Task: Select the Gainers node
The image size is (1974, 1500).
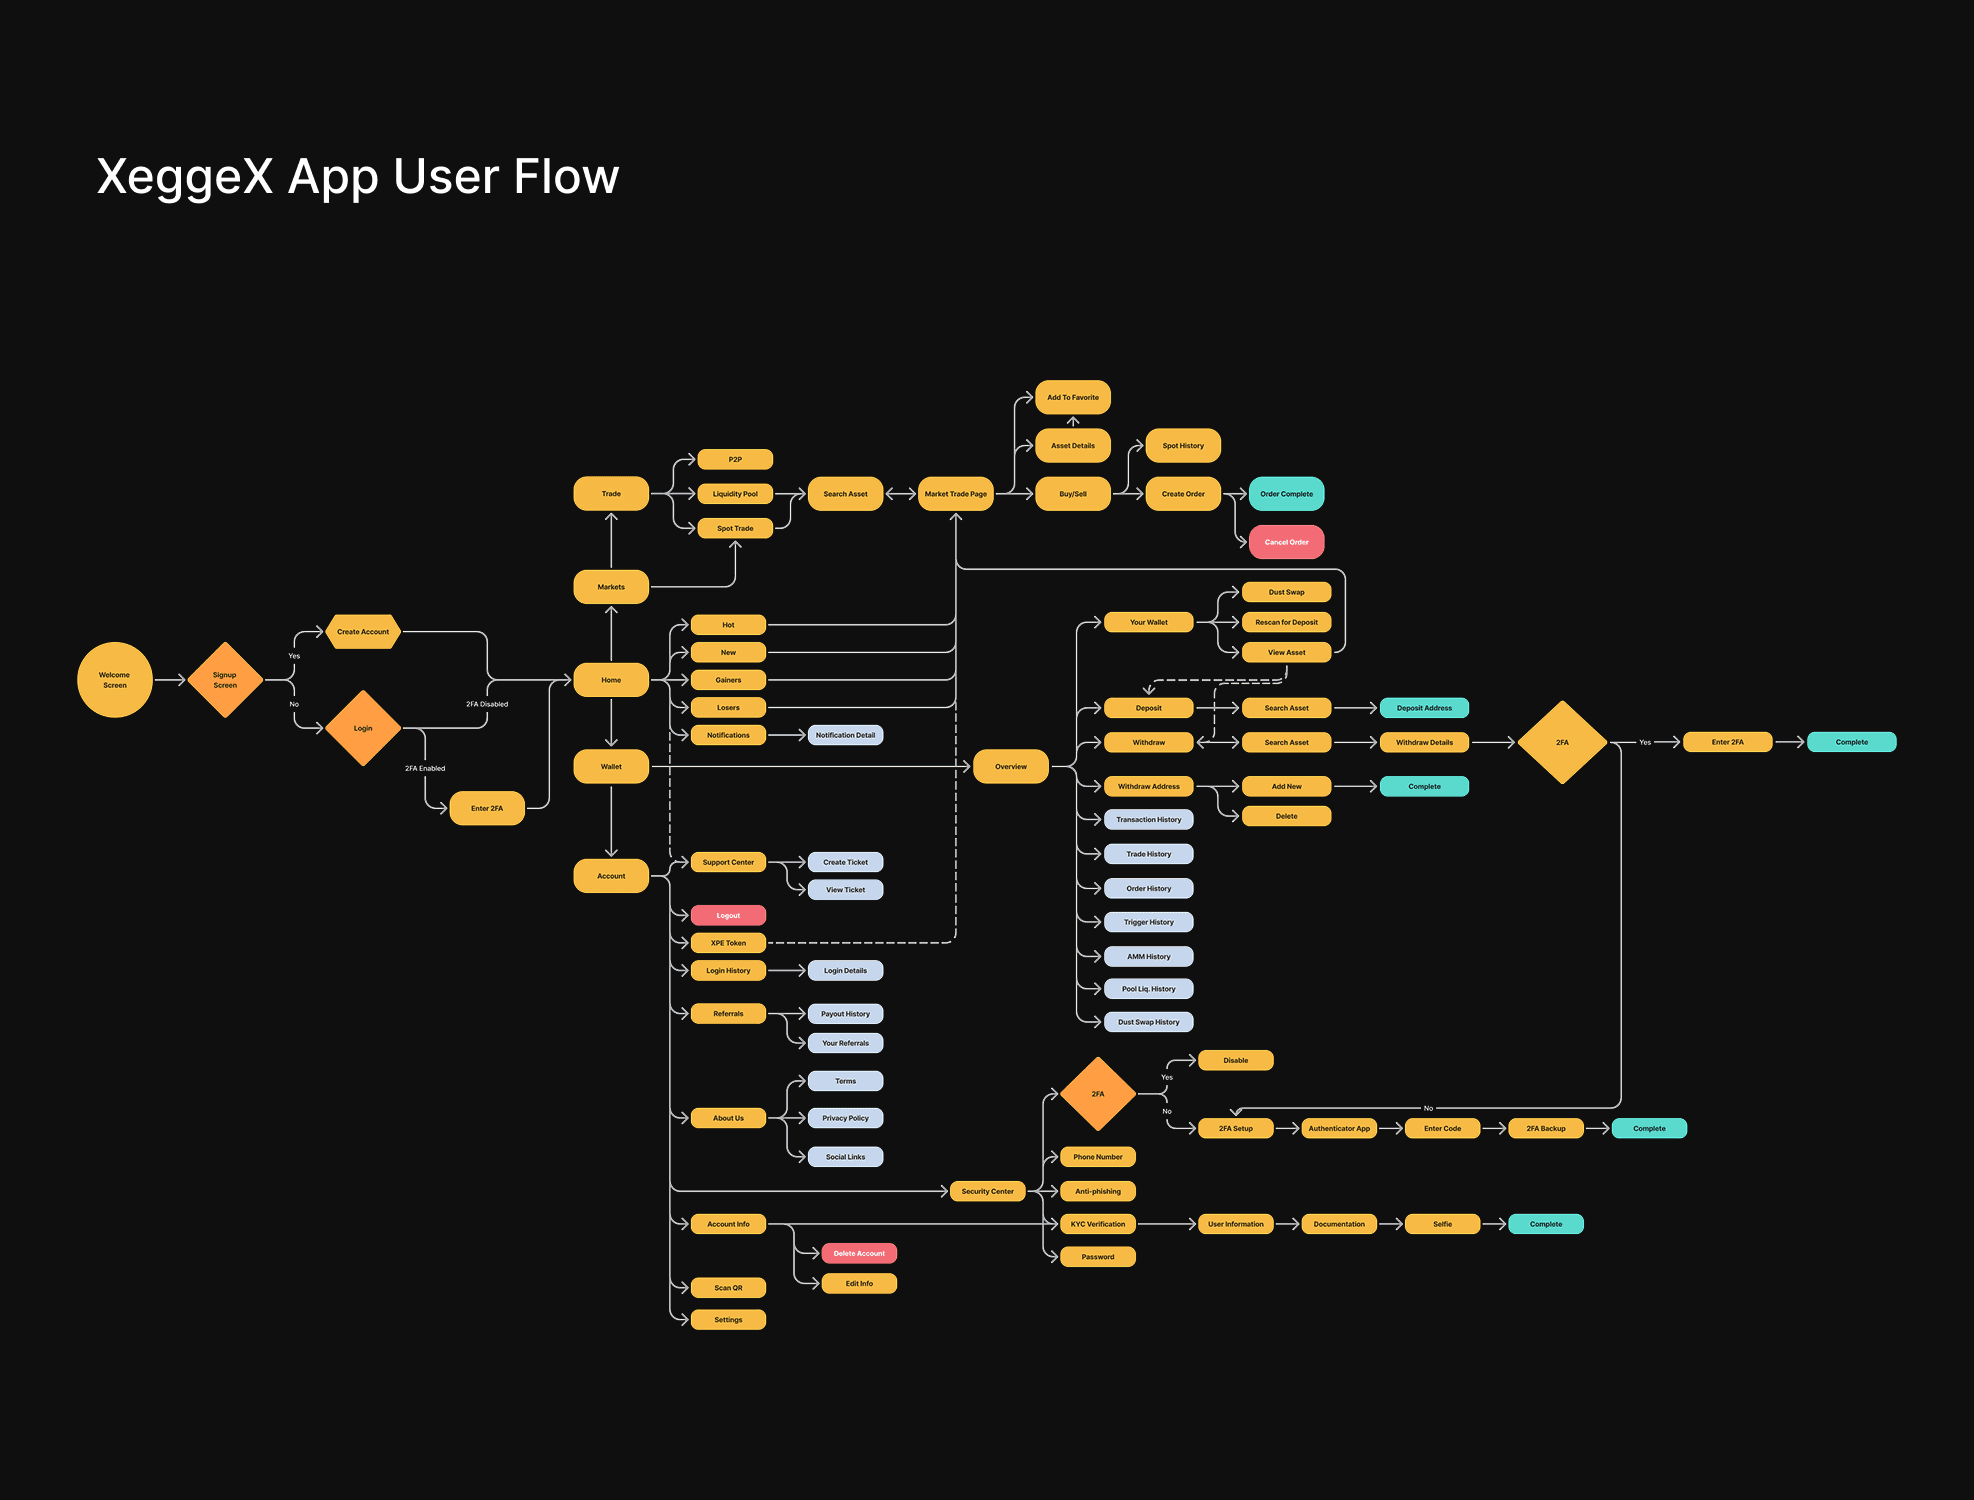Action: click(728, 680)
